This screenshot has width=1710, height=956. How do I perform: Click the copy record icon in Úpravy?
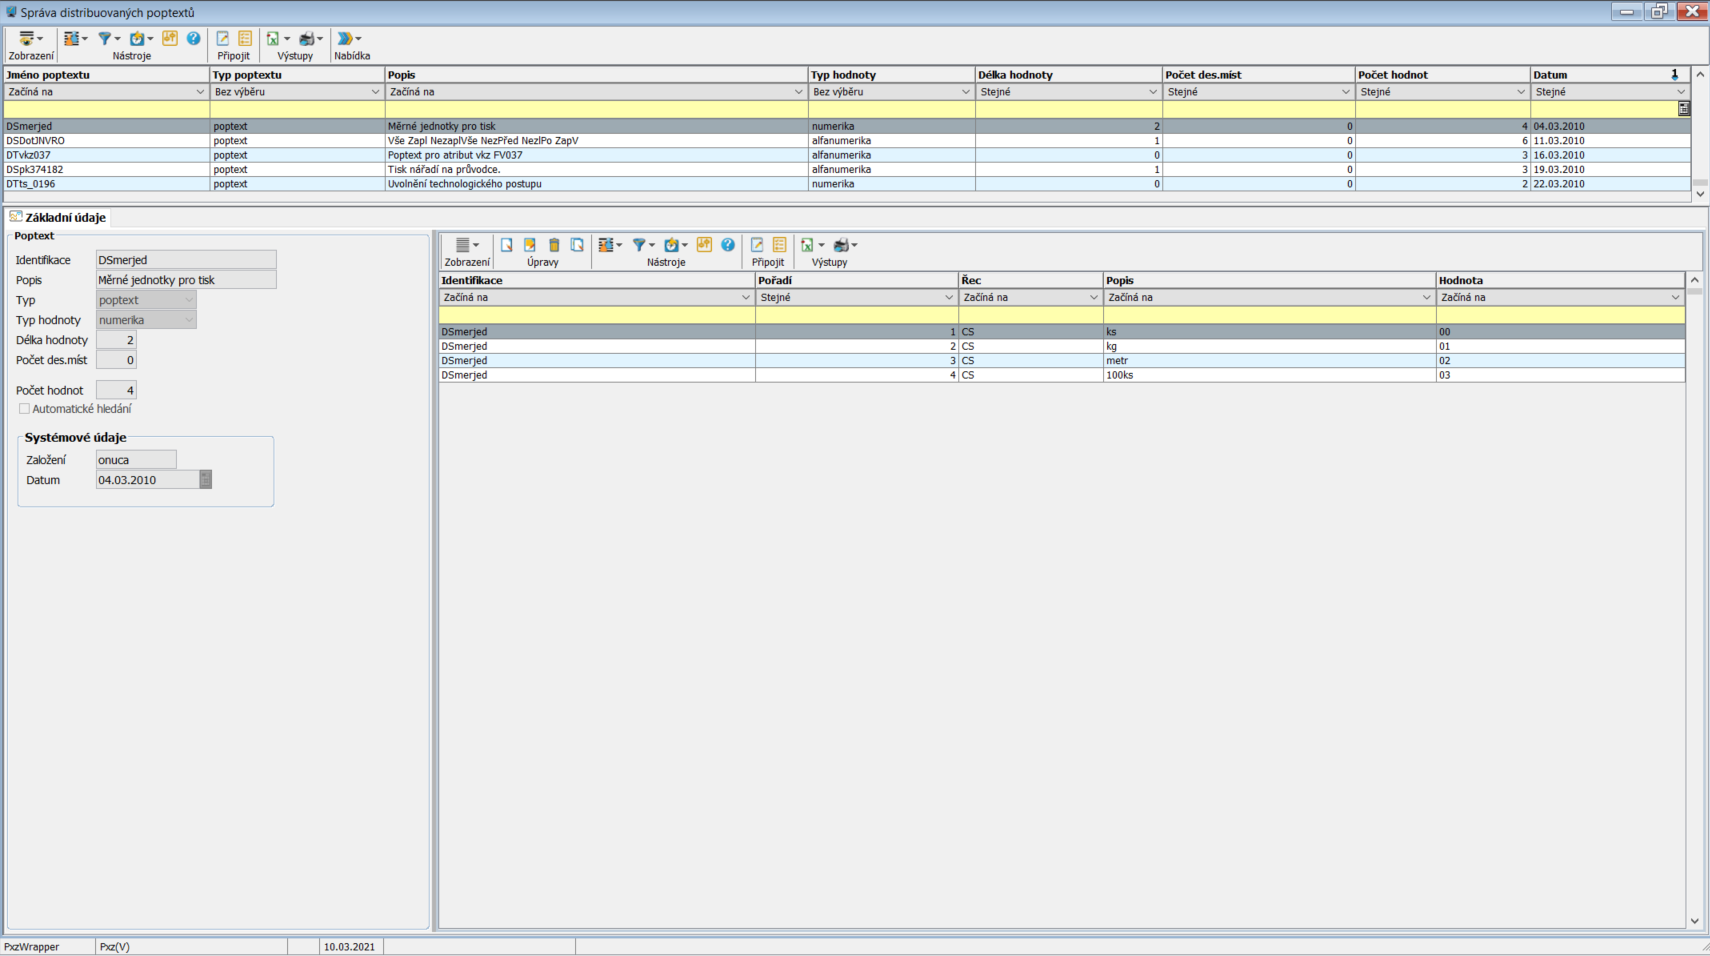click(577, 245)
